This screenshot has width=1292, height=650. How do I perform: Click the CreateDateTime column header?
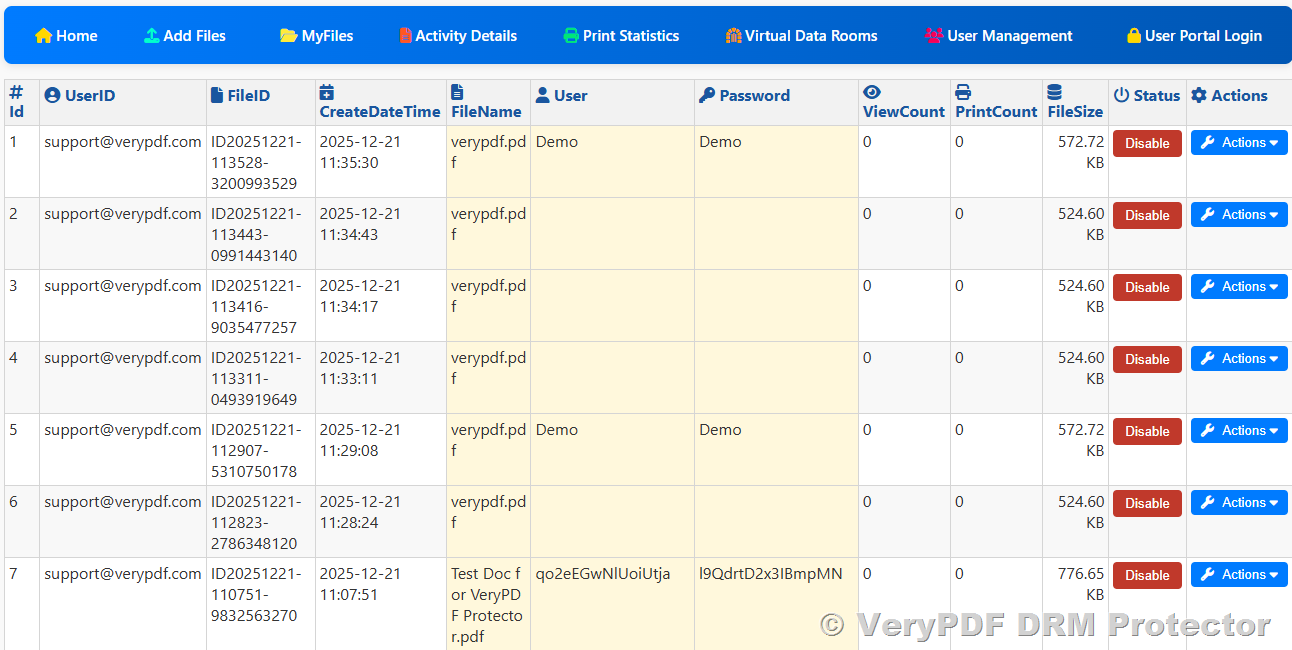(x=380, y=111)
